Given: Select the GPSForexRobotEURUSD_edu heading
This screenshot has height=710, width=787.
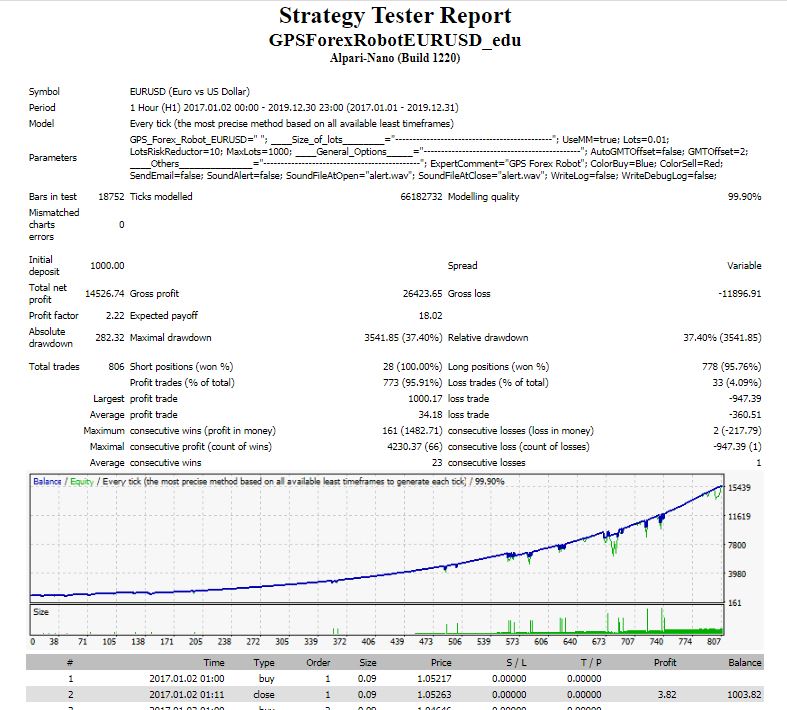Looking at the screenshot, I should tap(395, 40).
